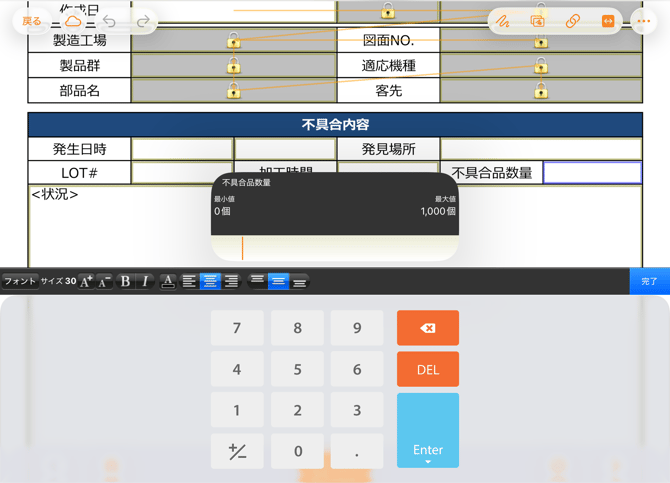This screenshot has height=483, width=670.
Task: Align text to the left
Action: tap(189, 282)
